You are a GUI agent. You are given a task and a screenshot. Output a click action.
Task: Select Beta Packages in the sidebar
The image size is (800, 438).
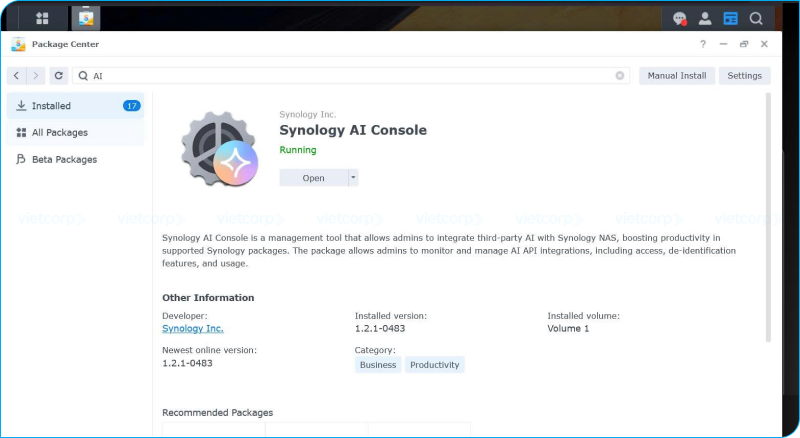[76, 159]
